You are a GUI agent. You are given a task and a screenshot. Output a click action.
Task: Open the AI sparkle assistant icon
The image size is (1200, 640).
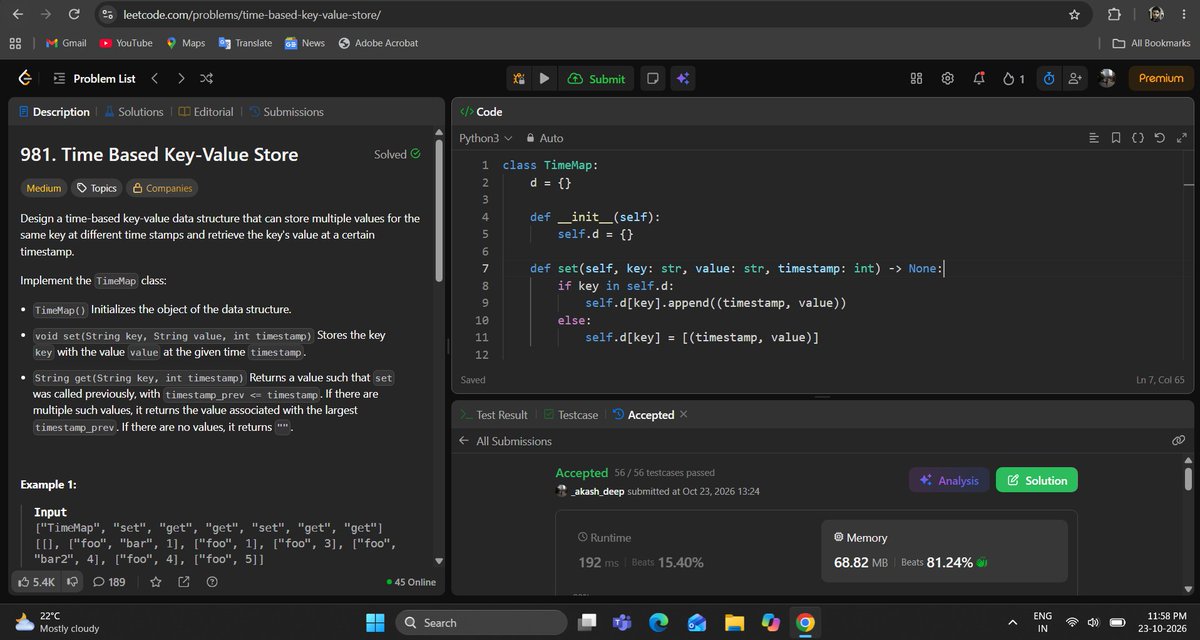tap(683, 78)
